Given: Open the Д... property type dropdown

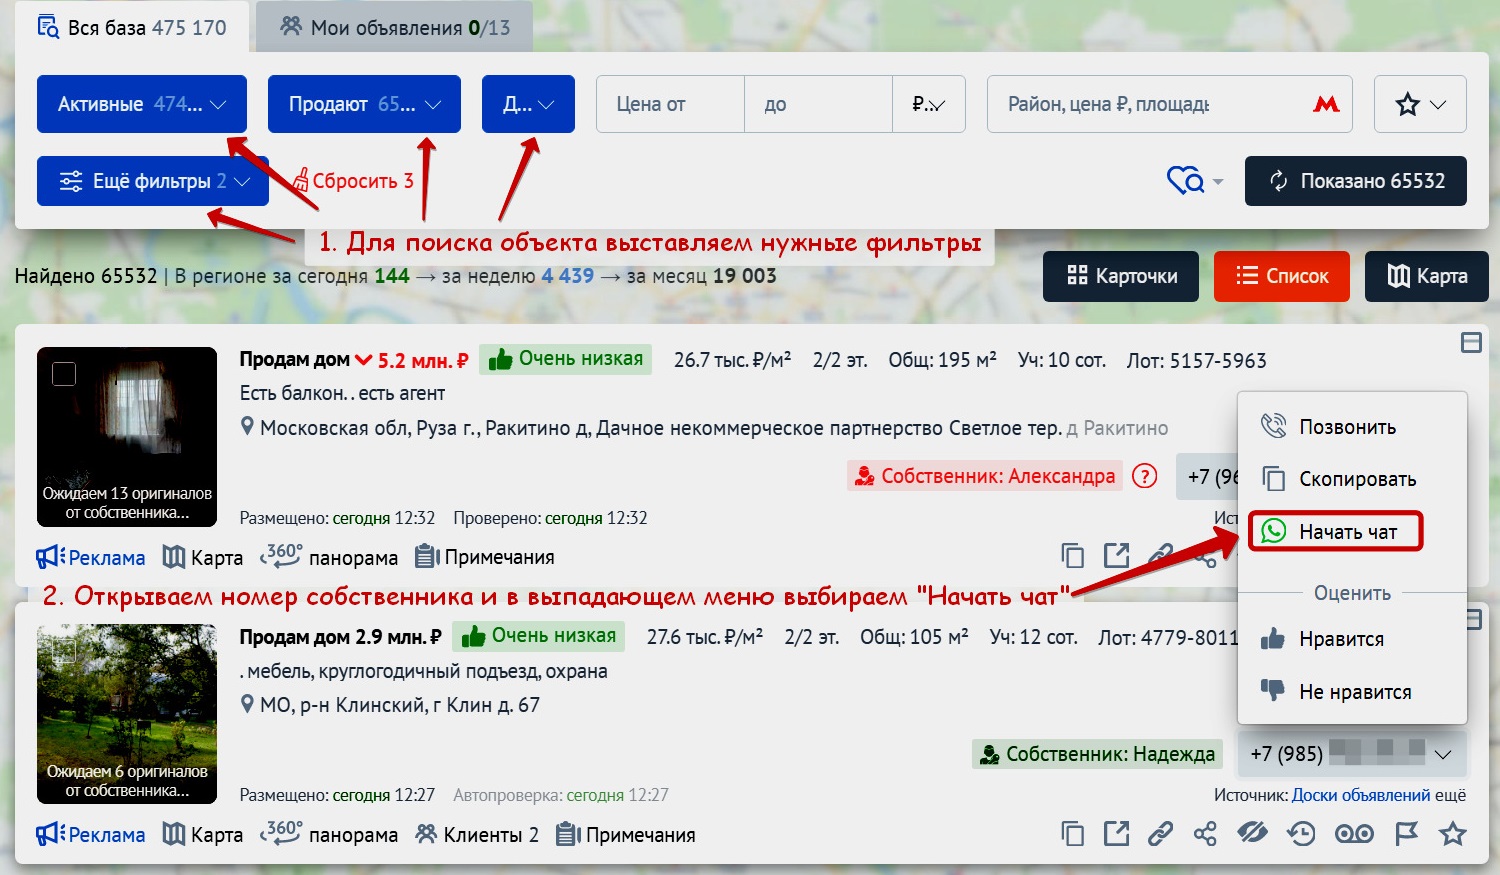Looking at the screenshot, I should pos(528,104).
